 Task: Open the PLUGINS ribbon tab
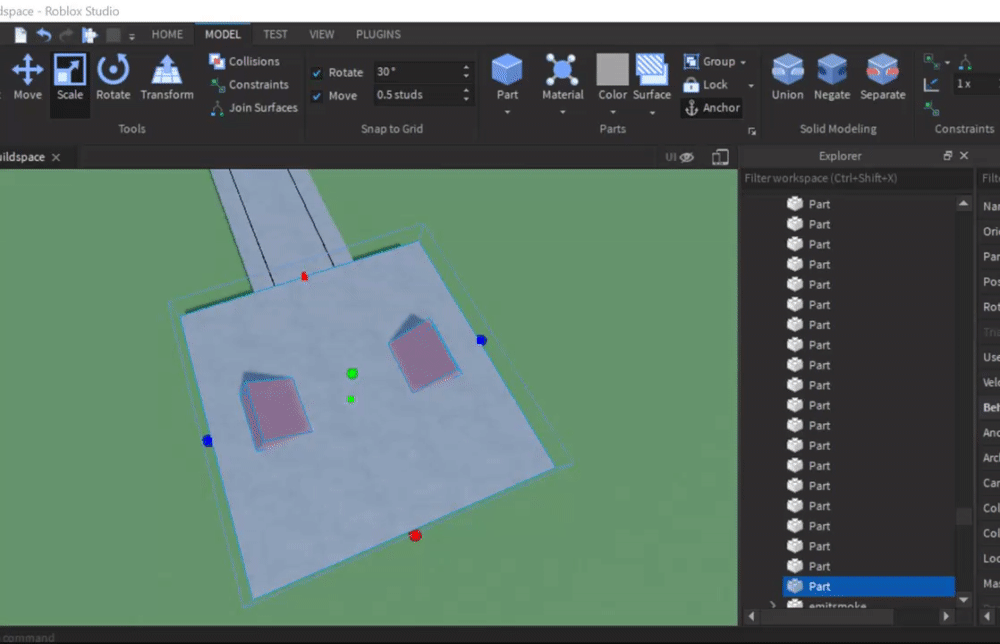click(378, 34)
